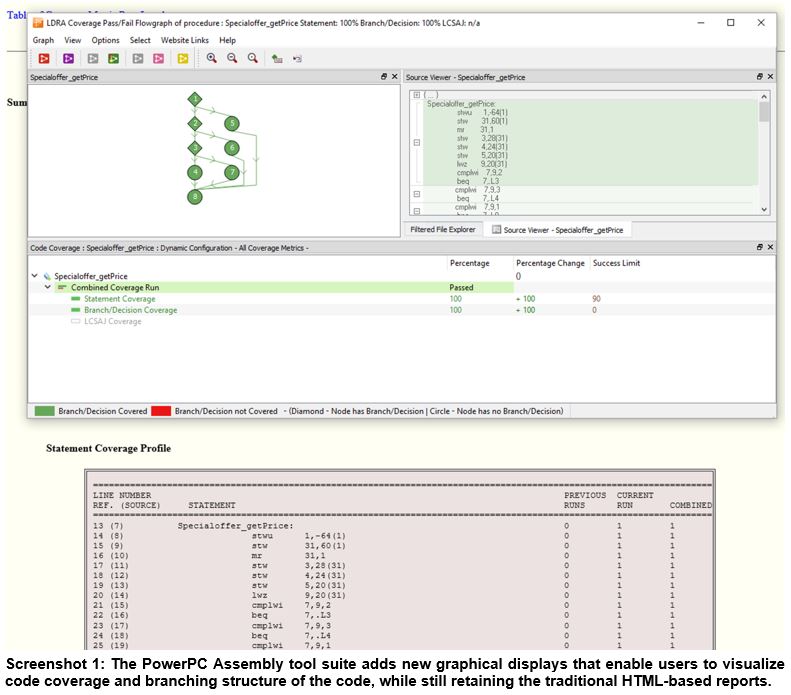
Task: Select circle node 6 in flowgraph
Action: [x=232, y=148]
